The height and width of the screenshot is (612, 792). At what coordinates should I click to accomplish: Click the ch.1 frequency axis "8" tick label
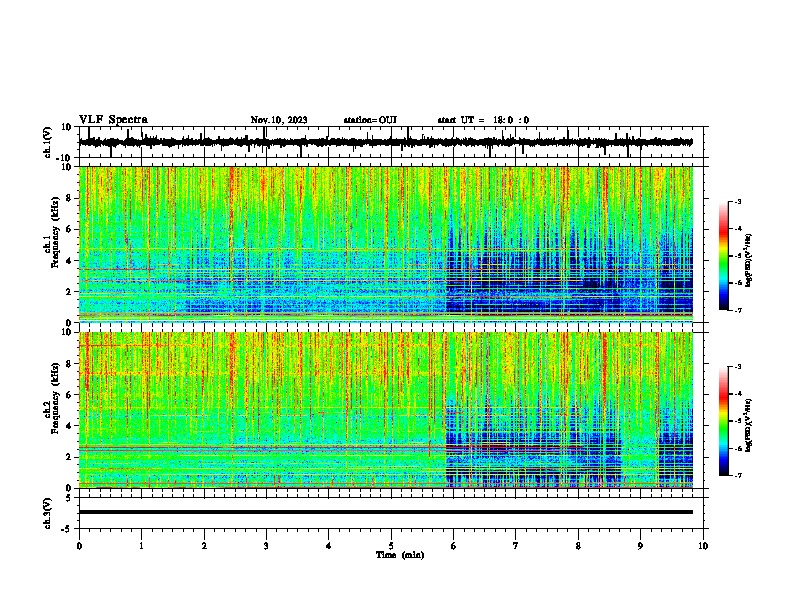[70, 198]
